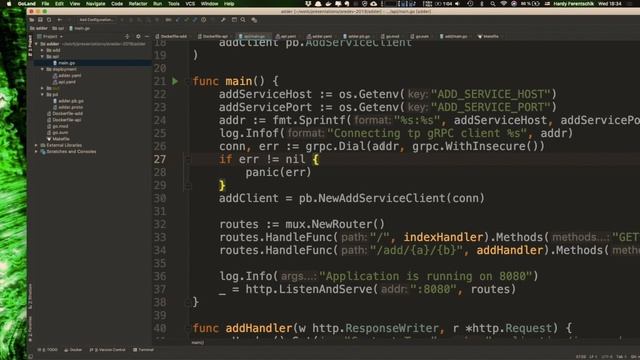Open the GoLand application menu
The width and height of the screenshot is (640, 360).
coord(27,4)
